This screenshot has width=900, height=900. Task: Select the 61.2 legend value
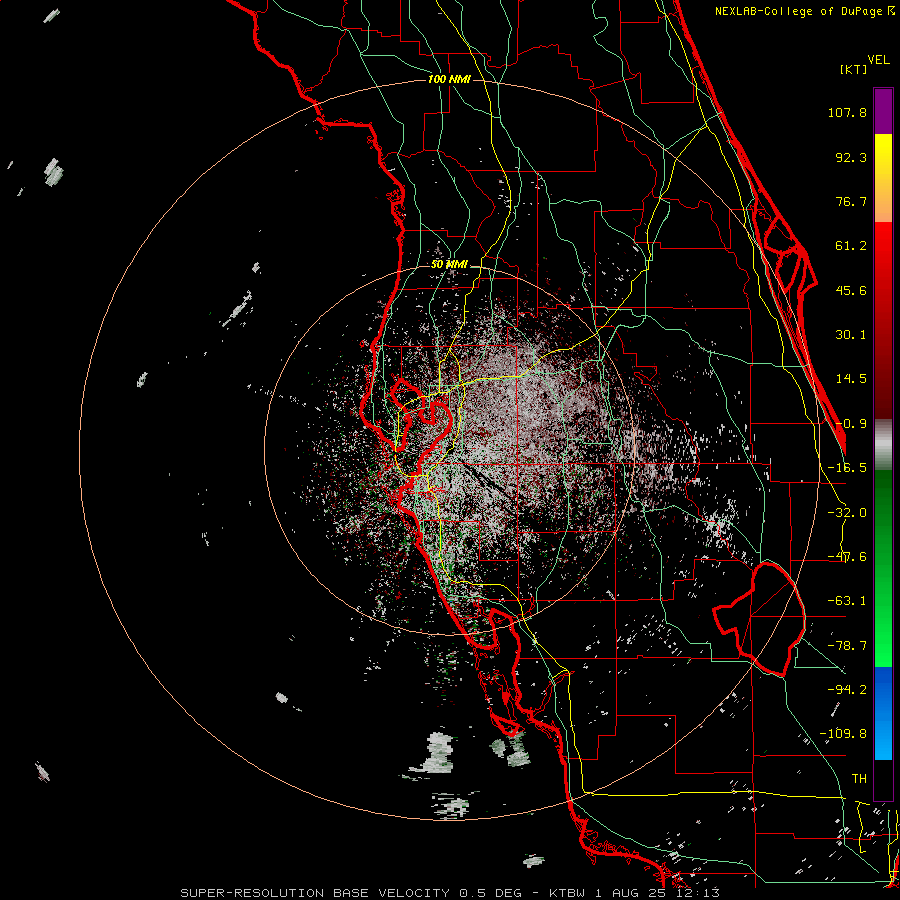[x=851, y=246]
